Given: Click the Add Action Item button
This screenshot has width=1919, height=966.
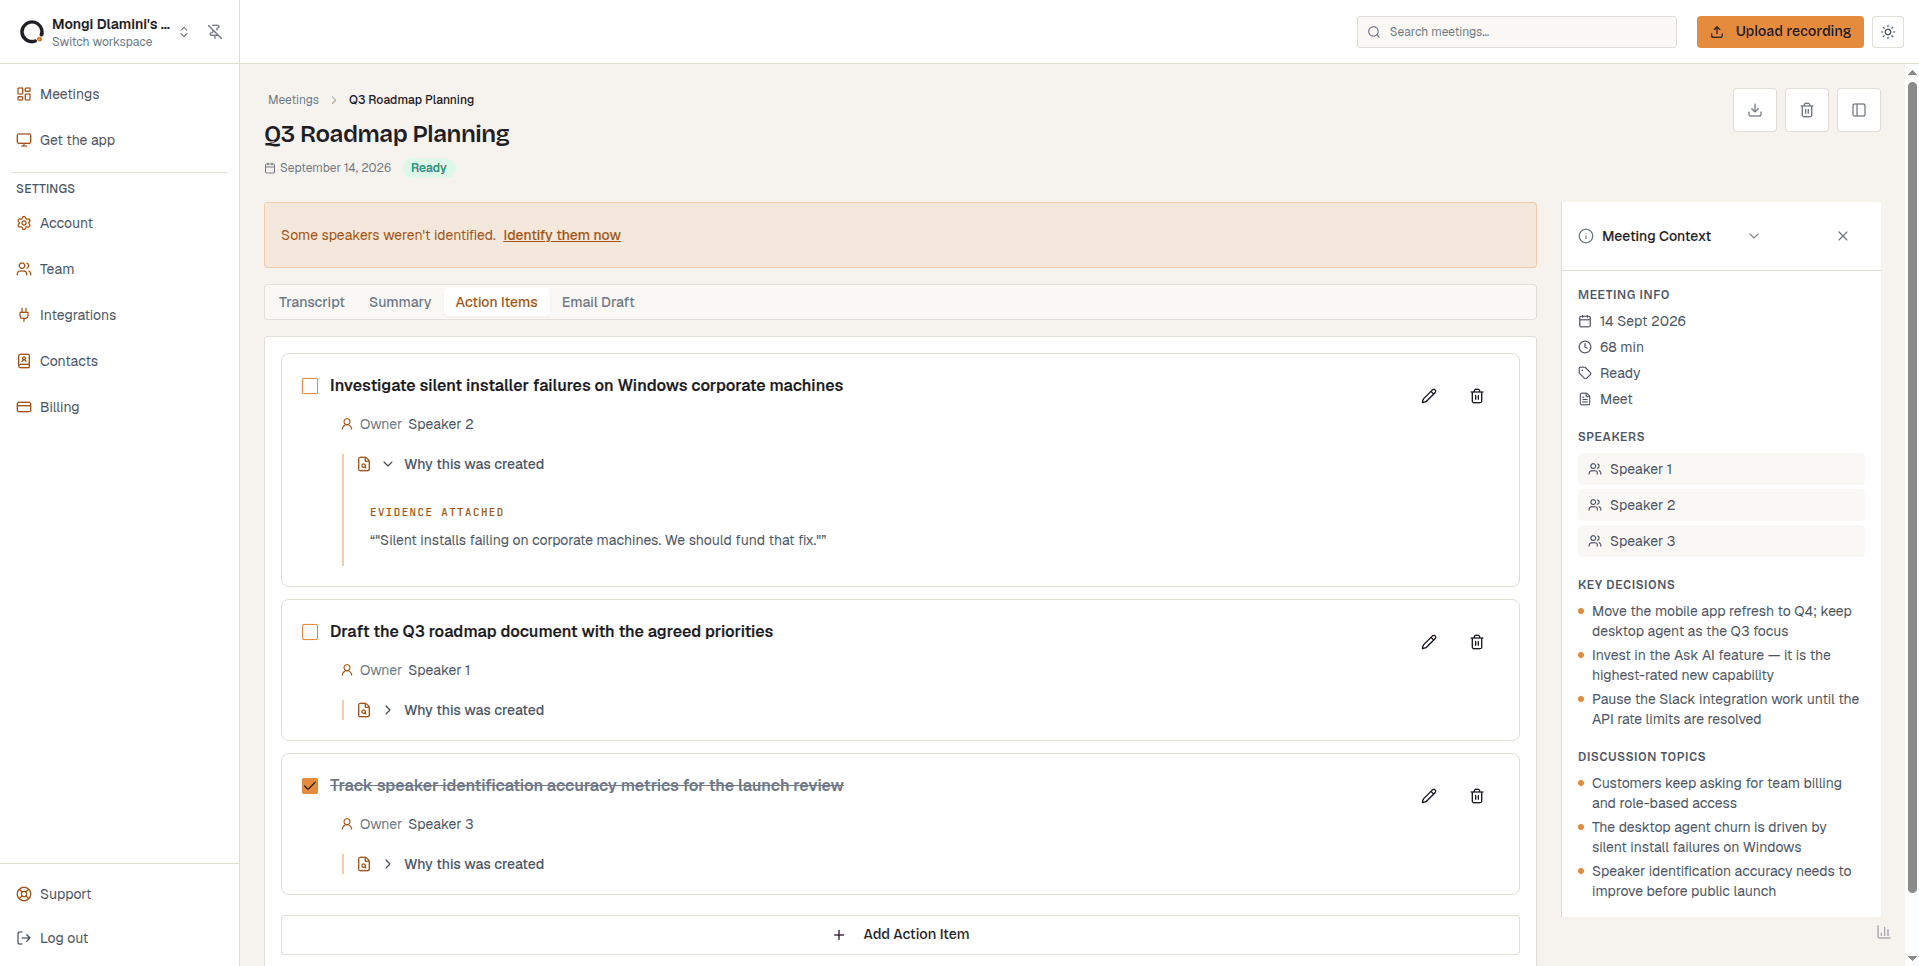Looking at the screenshot, I should coord(900,934).
